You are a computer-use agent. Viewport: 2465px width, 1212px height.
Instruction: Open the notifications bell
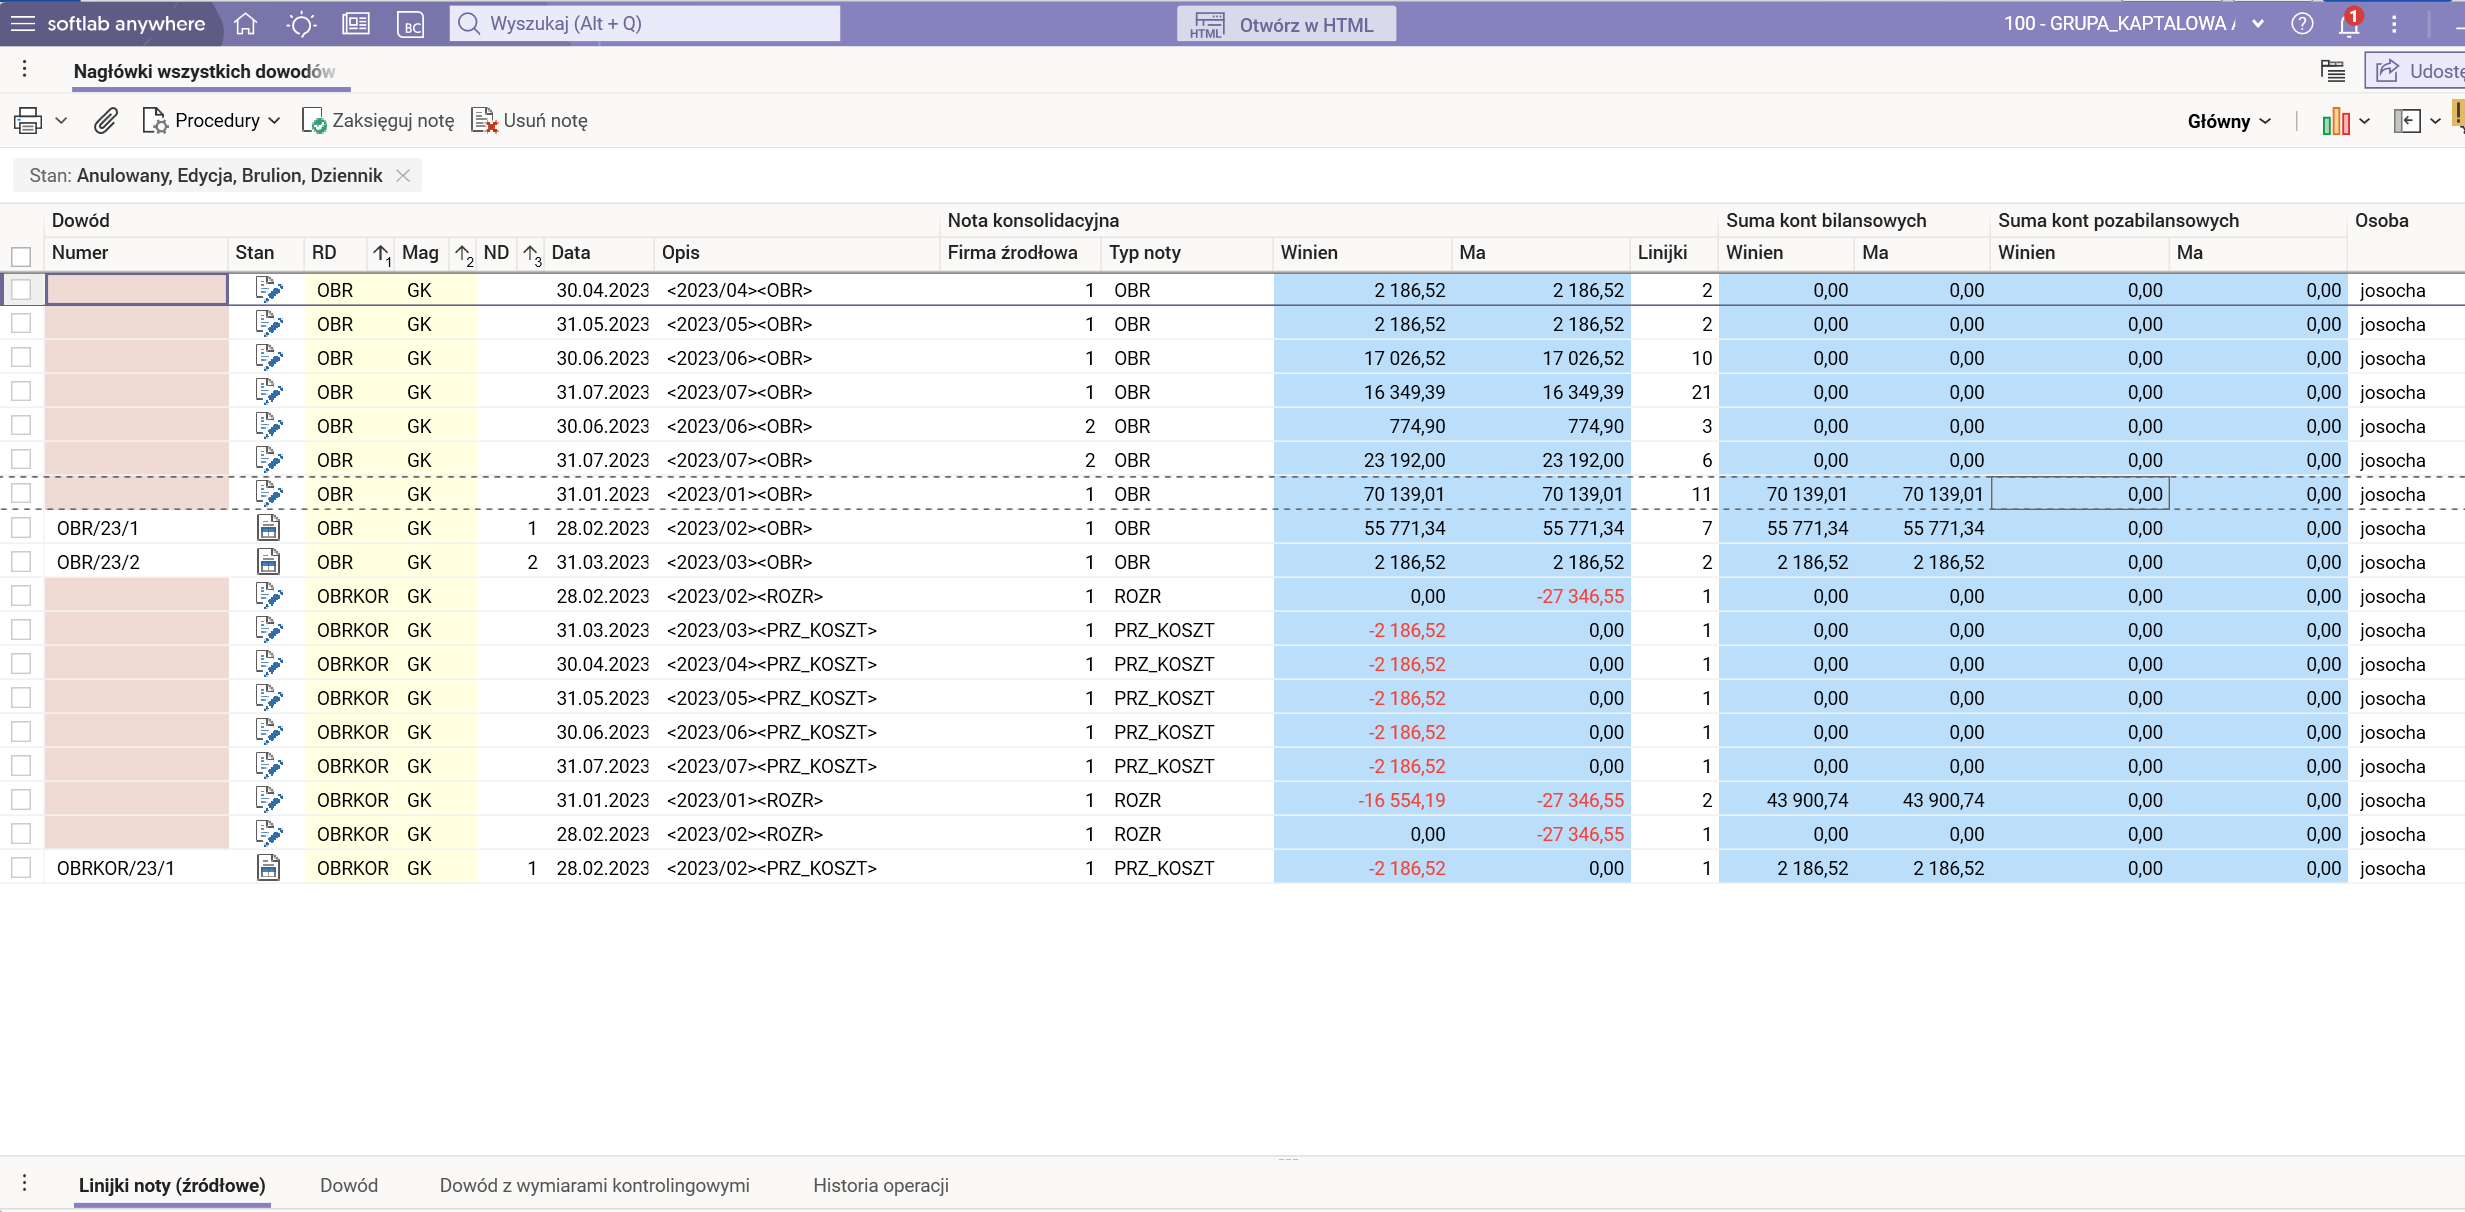tap(2348, 23)
